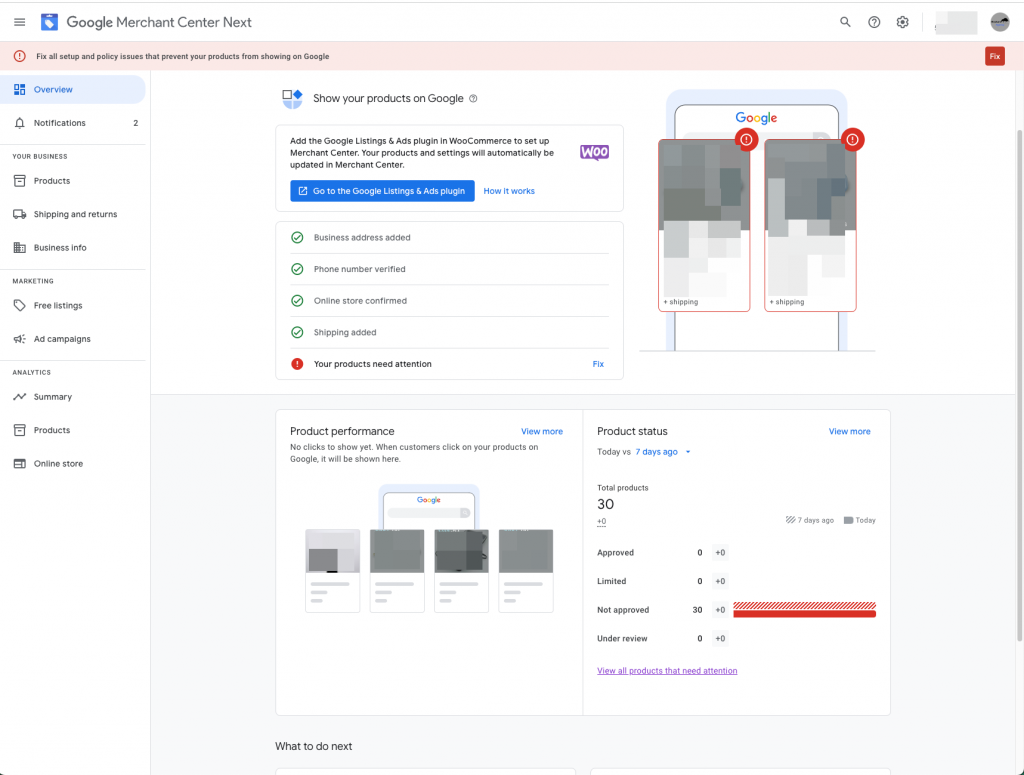Image resolution: width=1024 pixels, height=775 pixels.
Task: Click the Online store icon in sidebar
Action: [20, 464]
